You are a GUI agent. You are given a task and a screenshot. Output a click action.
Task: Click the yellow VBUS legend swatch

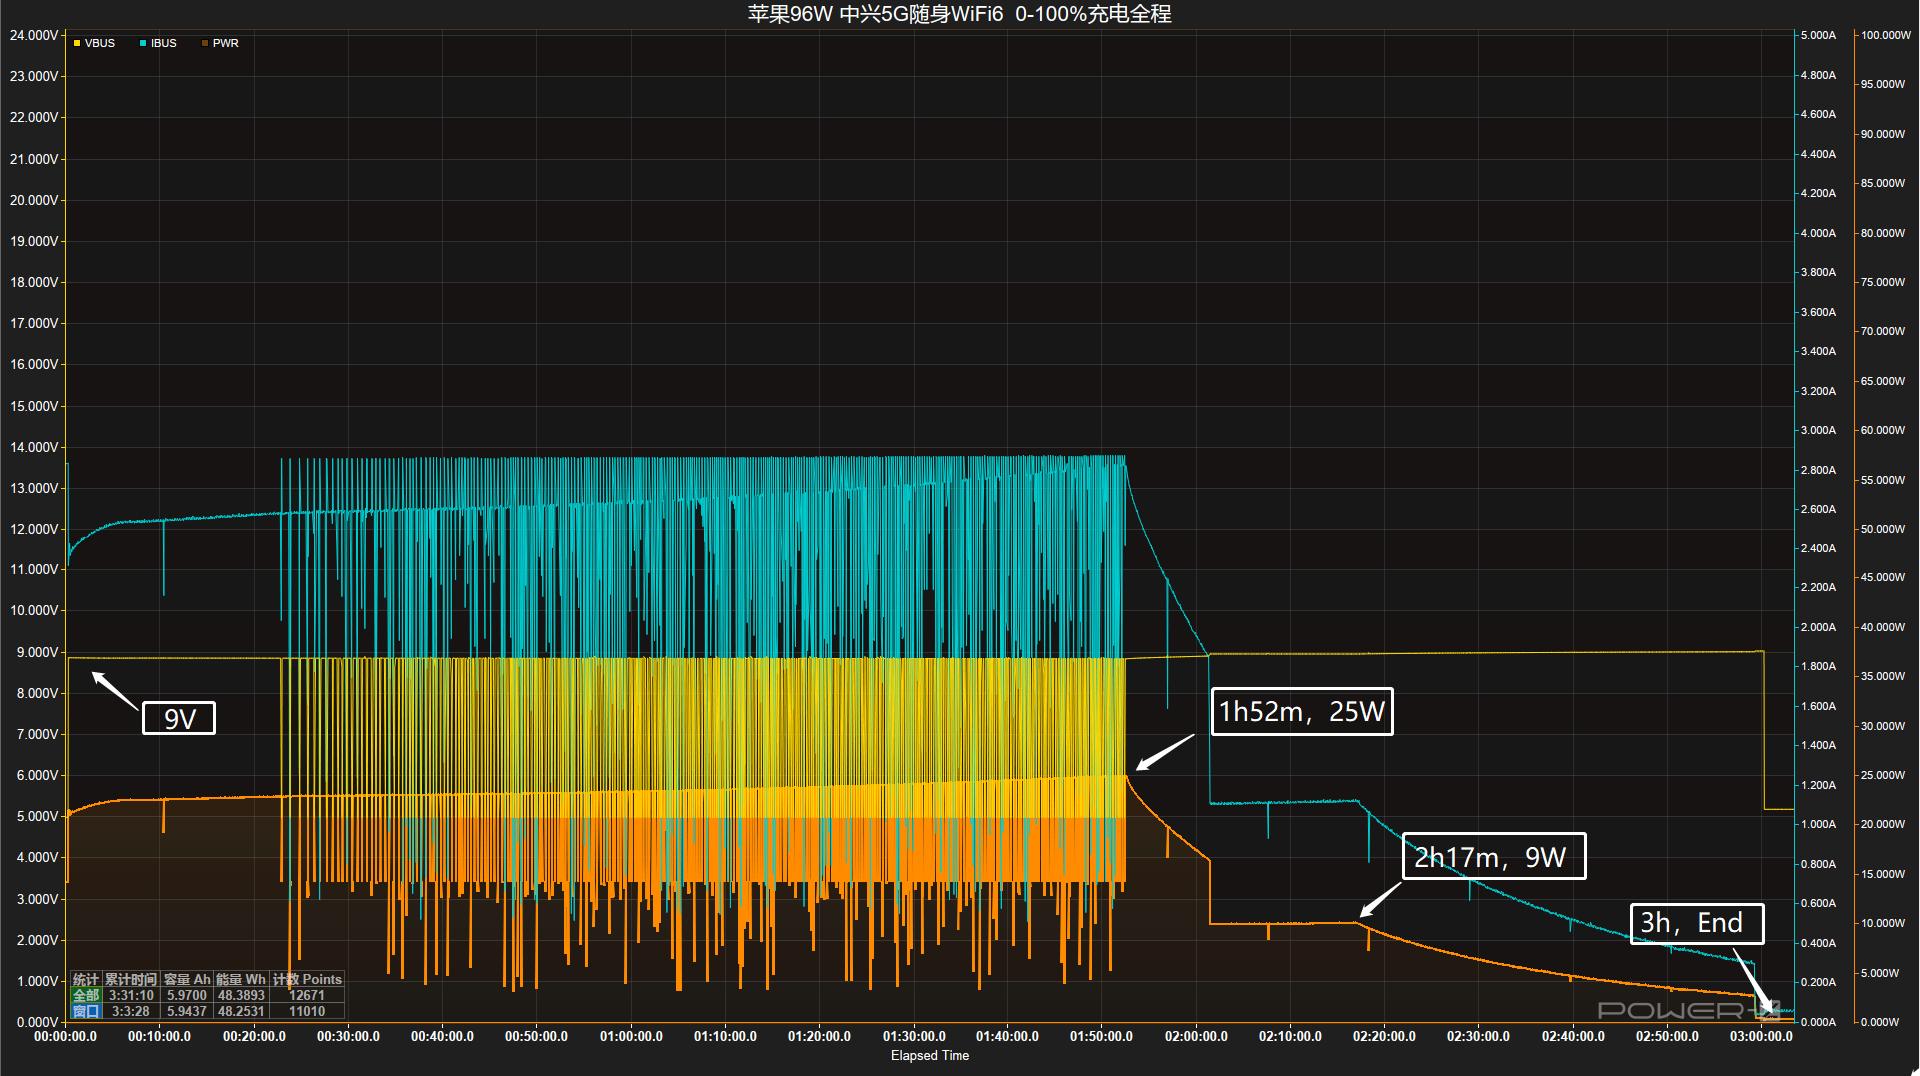click(x=77, y=43)
